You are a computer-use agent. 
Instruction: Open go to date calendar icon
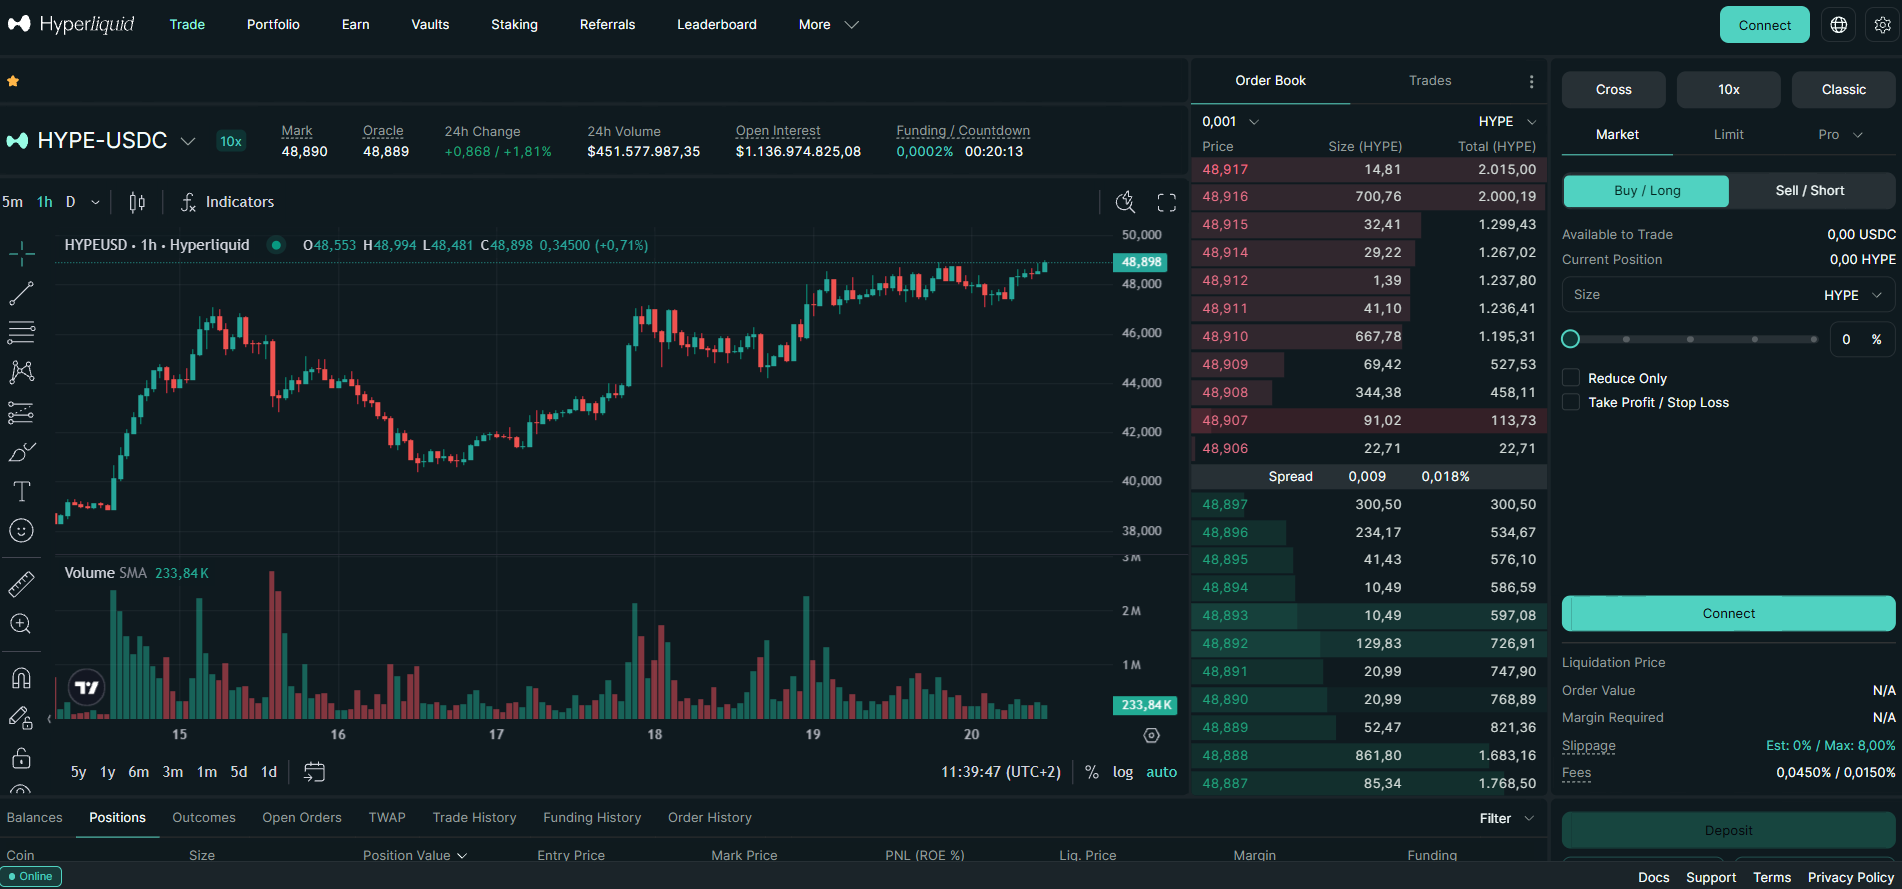(314, 772)
